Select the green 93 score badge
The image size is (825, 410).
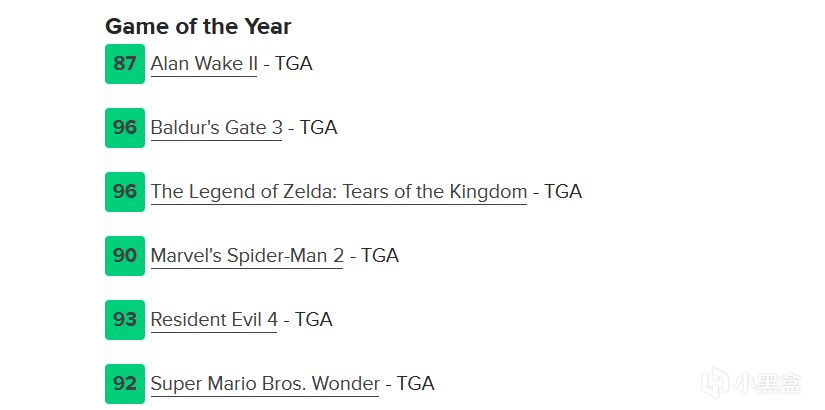tap(125, 320)
